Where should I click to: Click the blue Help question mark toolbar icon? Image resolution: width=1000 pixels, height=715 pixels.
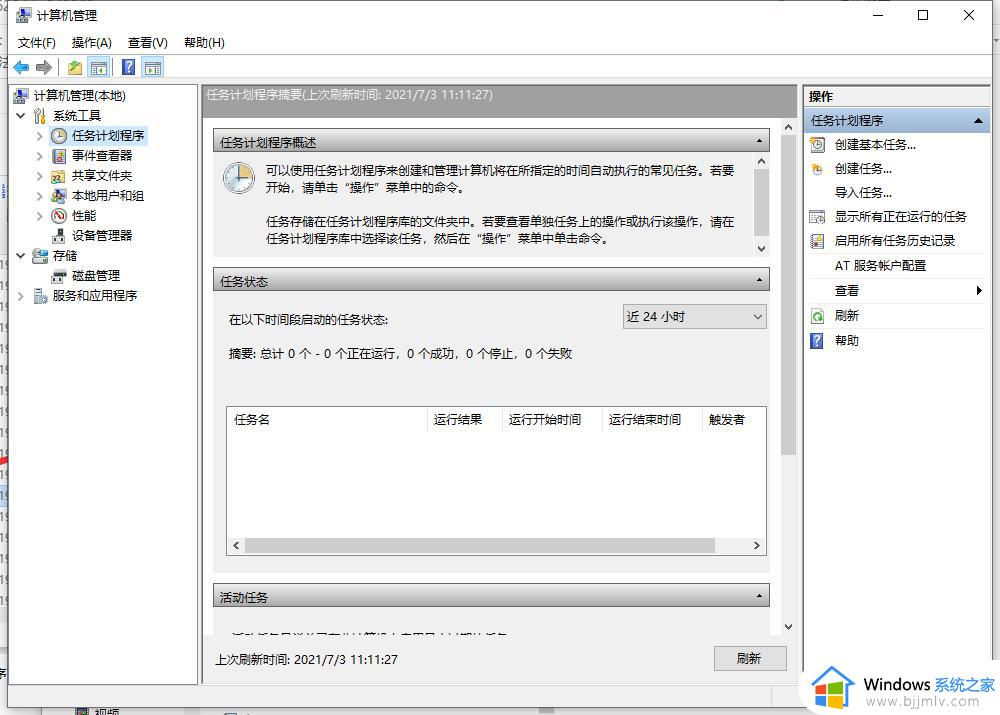pos(128,67)
